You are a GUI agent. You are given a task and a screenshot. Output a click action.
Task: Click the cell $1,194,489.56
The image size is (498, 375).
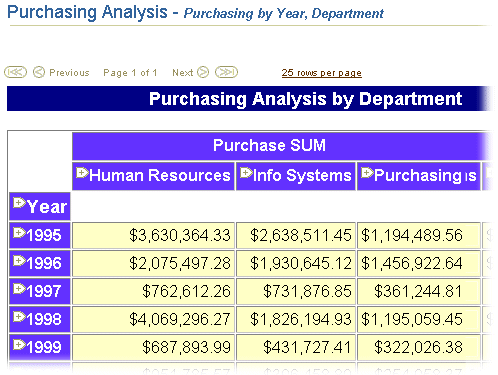click(419, 235)
